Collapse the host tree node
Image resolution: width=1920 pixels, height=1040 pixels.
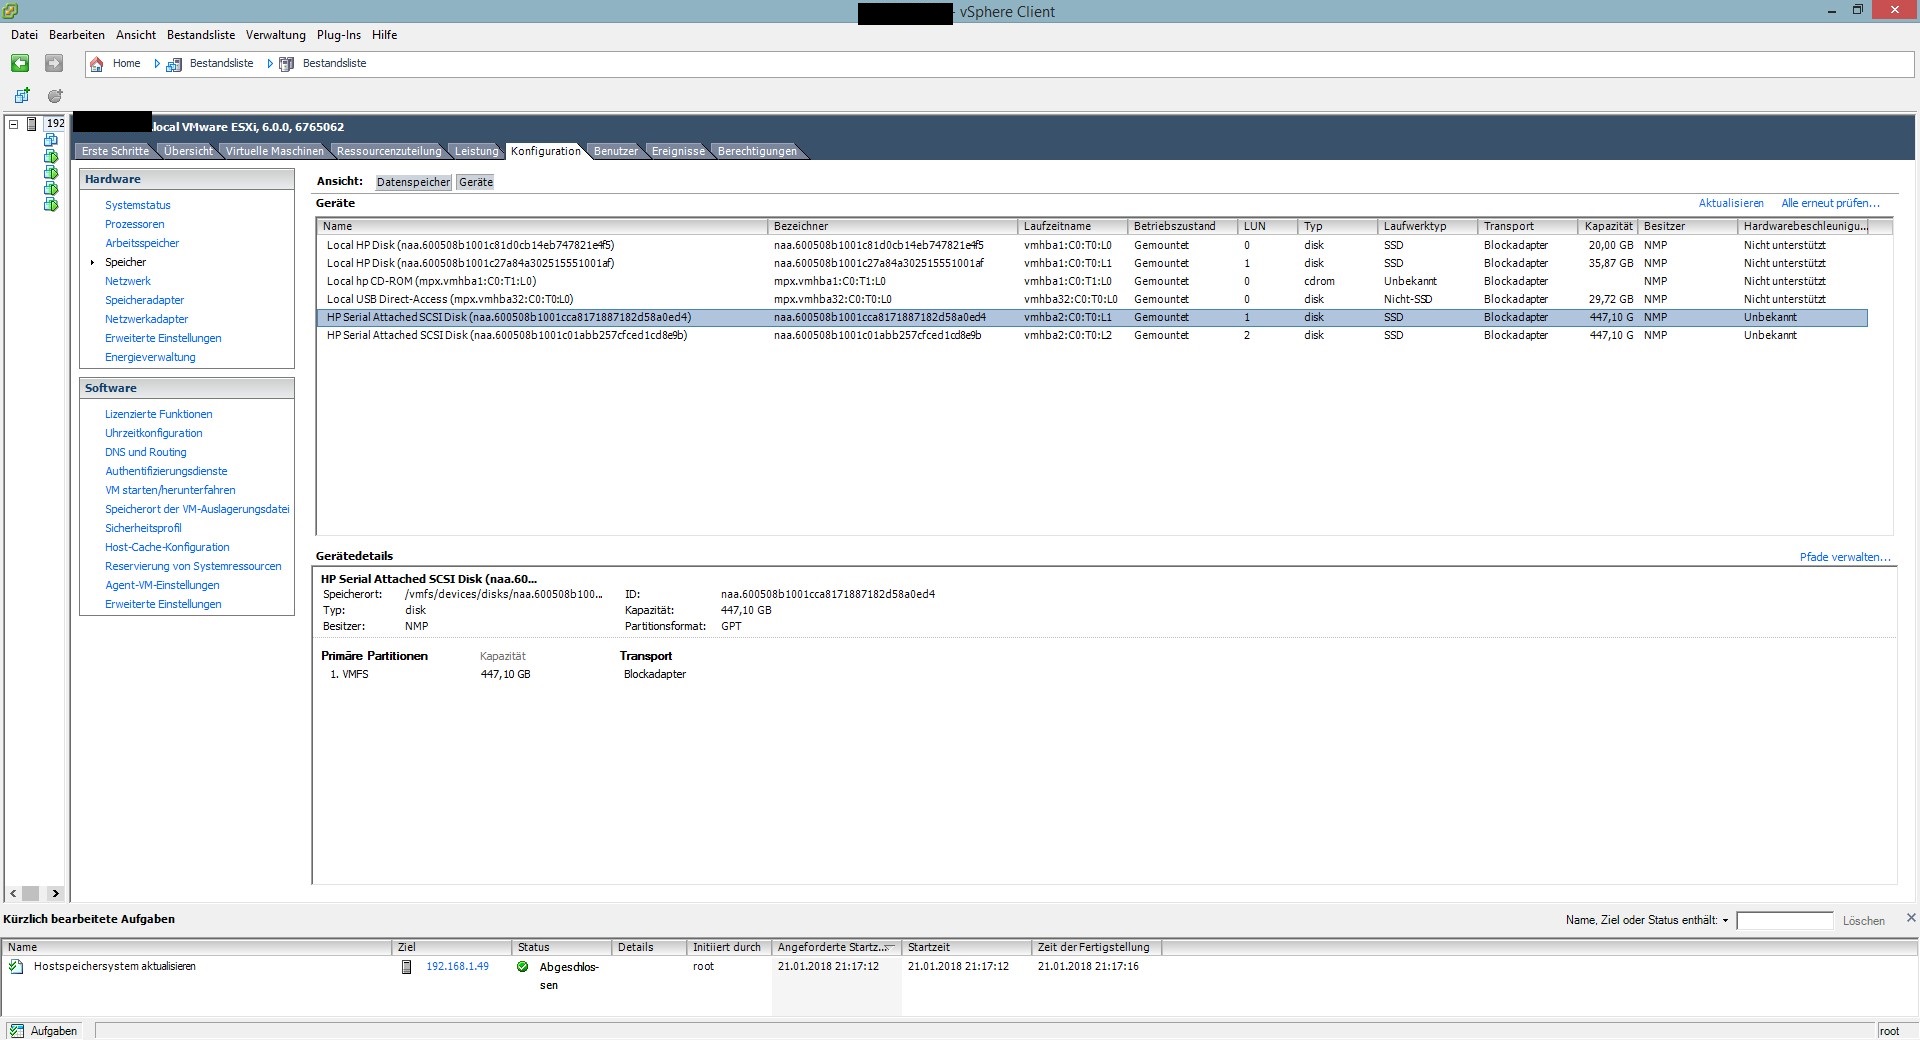(x=14, y=124)
